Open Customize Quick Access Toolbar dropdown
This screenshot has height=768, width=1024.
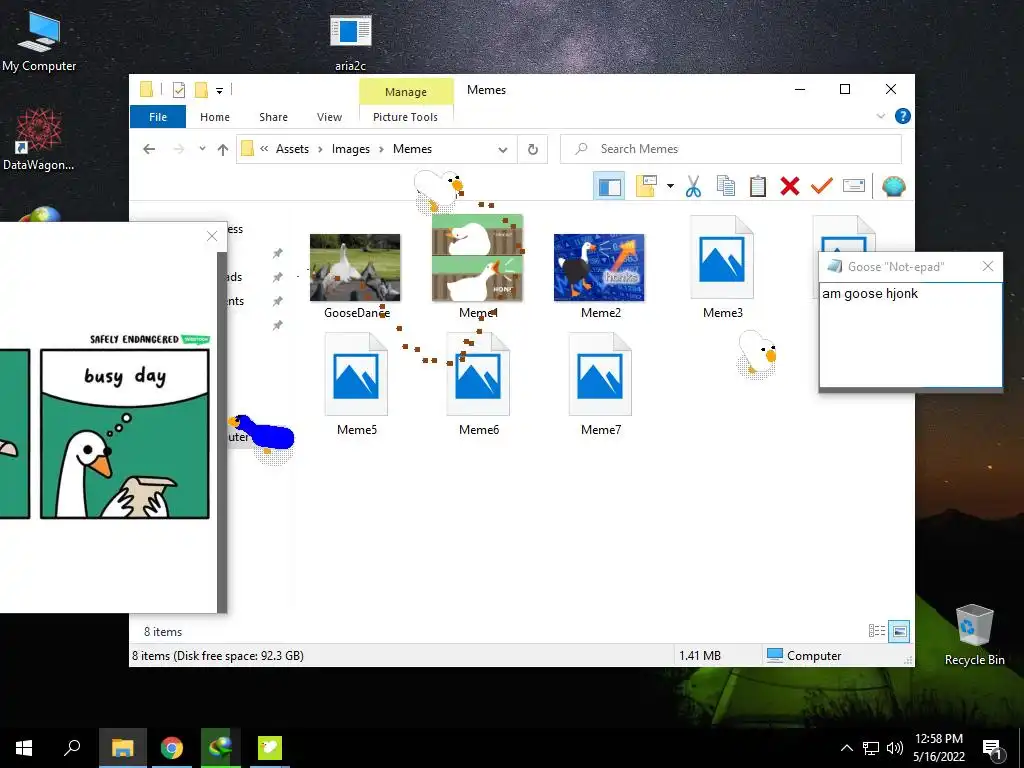coord(219,91)
